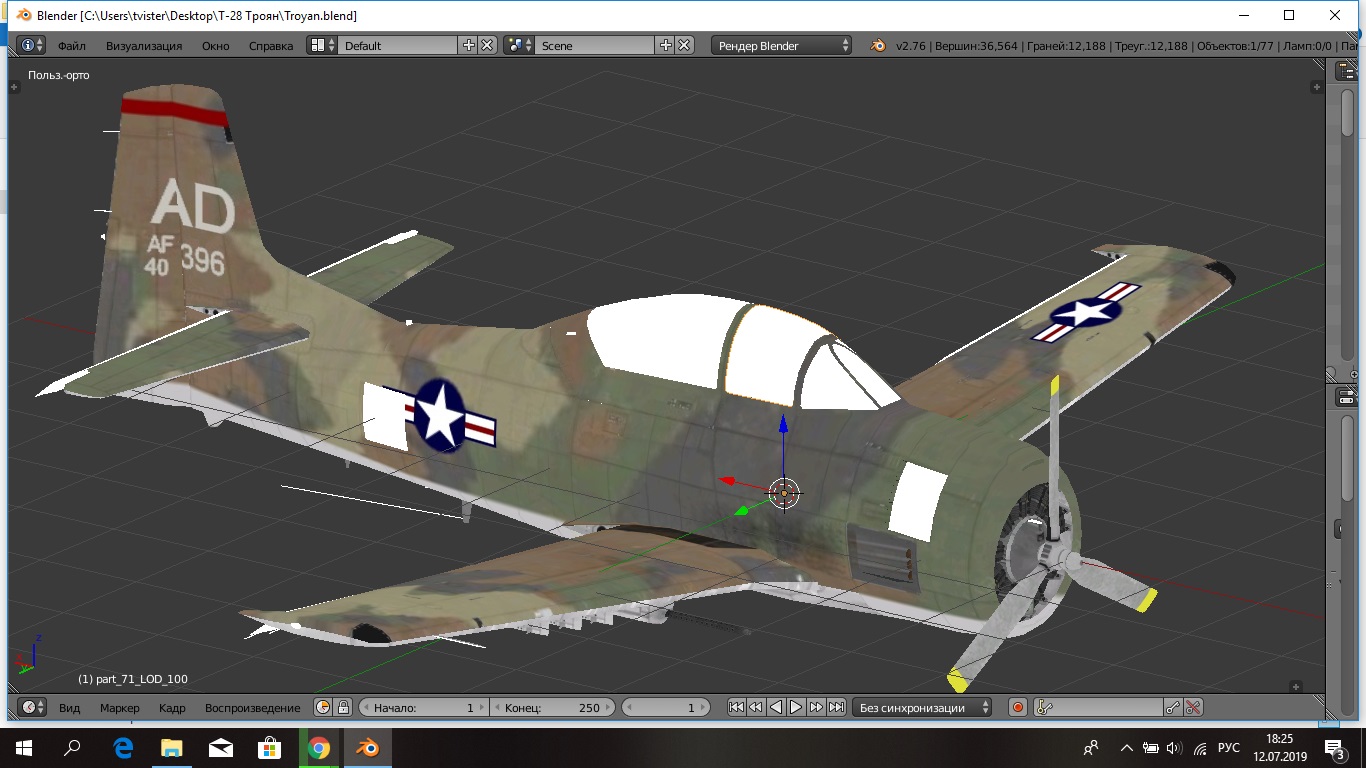The image size is (1366, 768).
Task: Open the Рендер Blender engine dropdown
Action: (x=781, y=45)
